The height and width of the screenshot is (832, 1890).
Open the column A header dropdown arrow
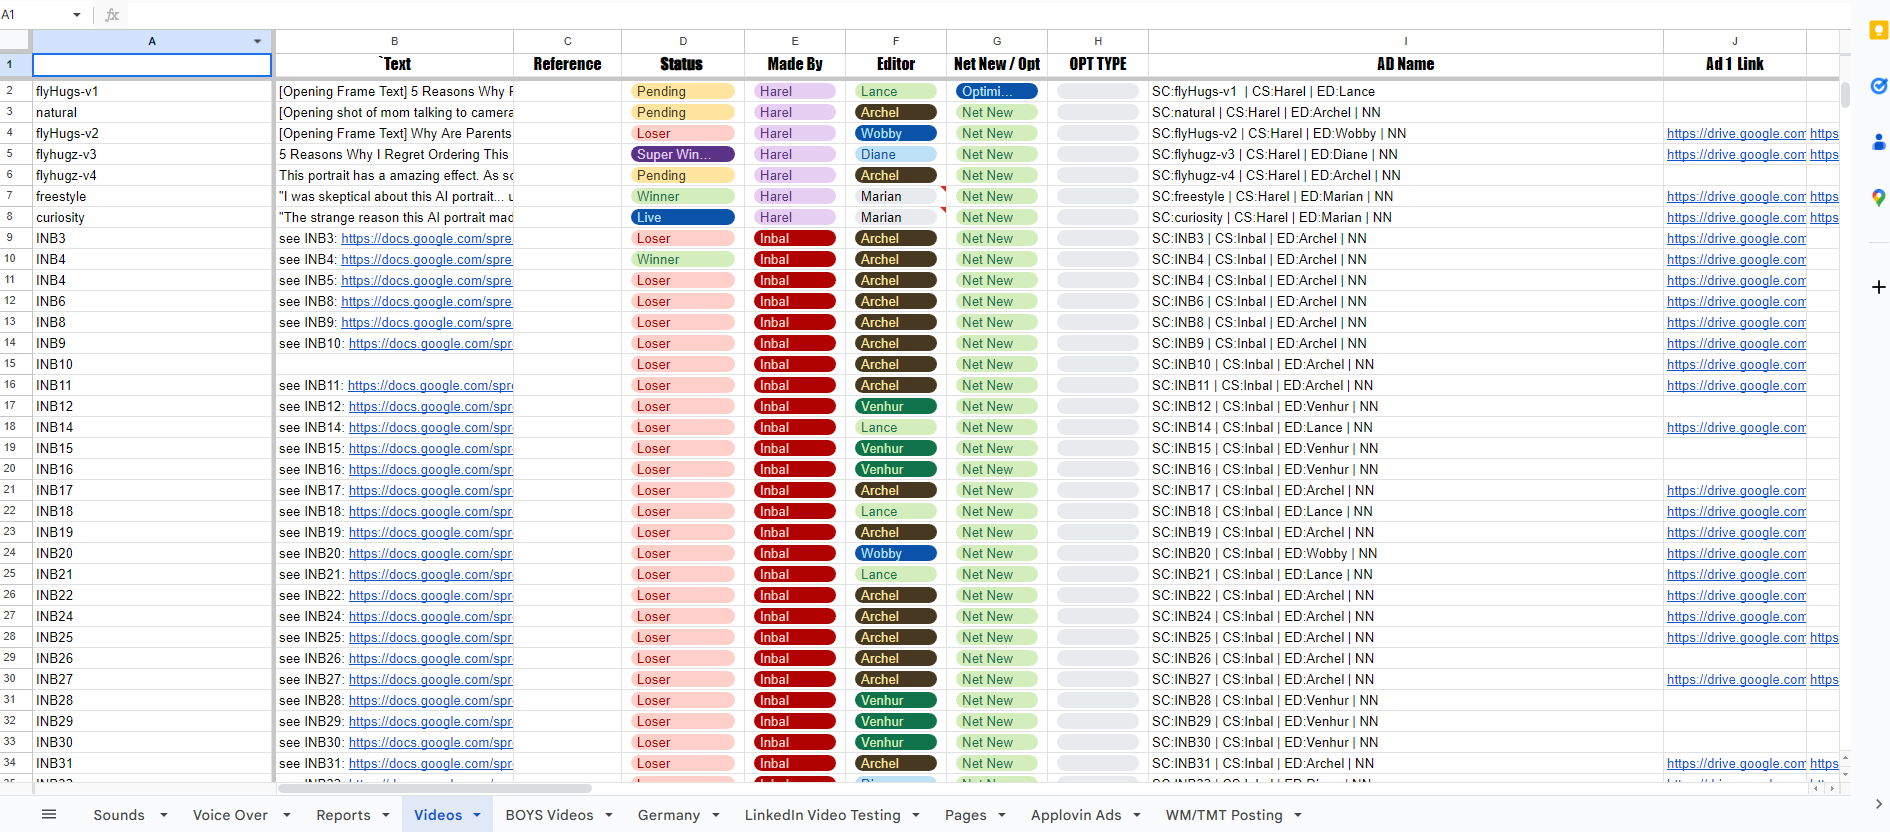pyautogui.click(x=257, y=41)
